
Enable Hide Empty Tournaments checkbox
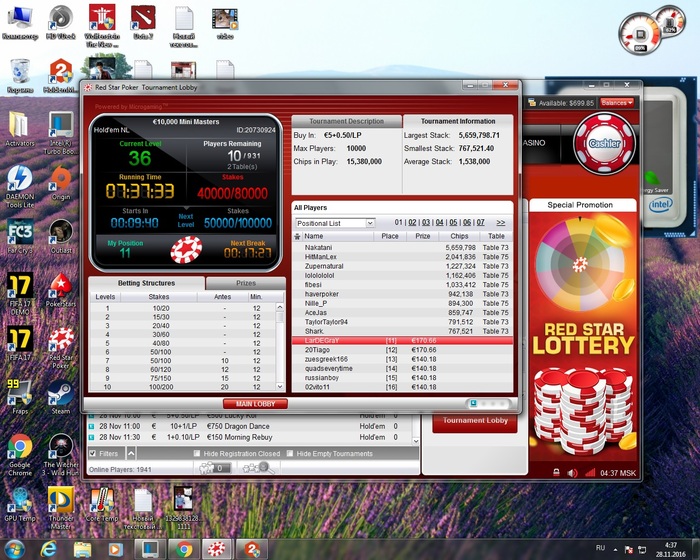coord(290,453)
